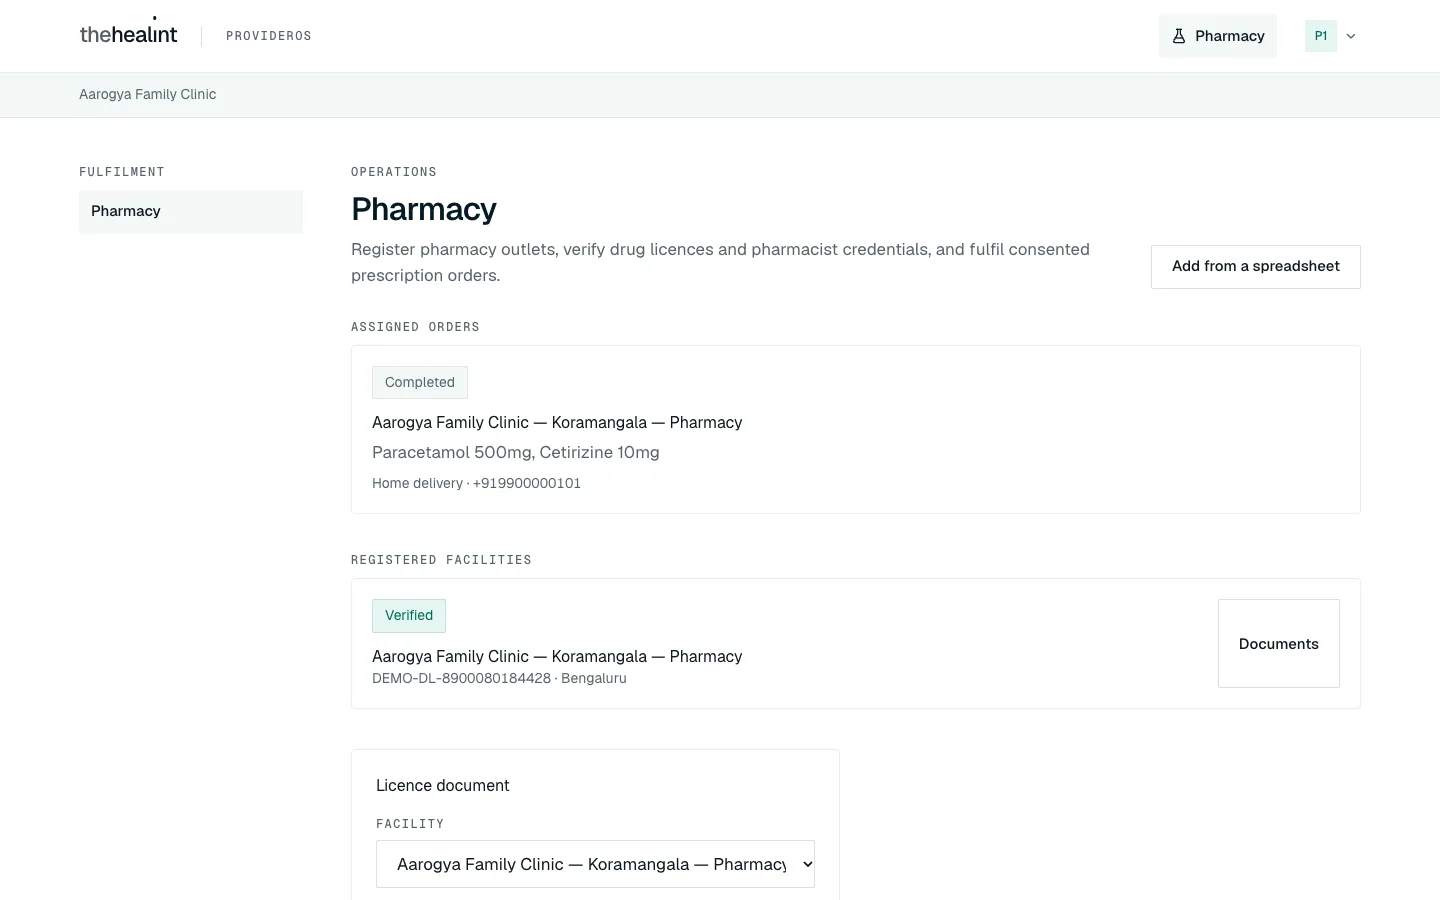Select Pharmacy in the Fulfilment sidebar
Viewport: 1440px width, 900px height.
coord(191,211)
